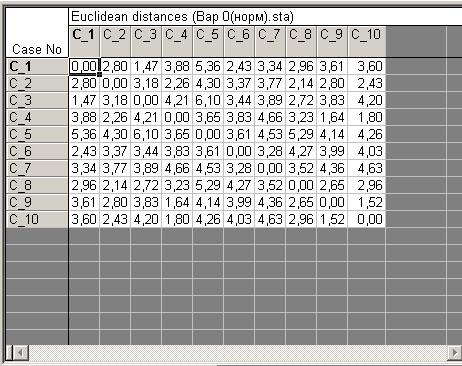Select row header C_8

(37, 185)
